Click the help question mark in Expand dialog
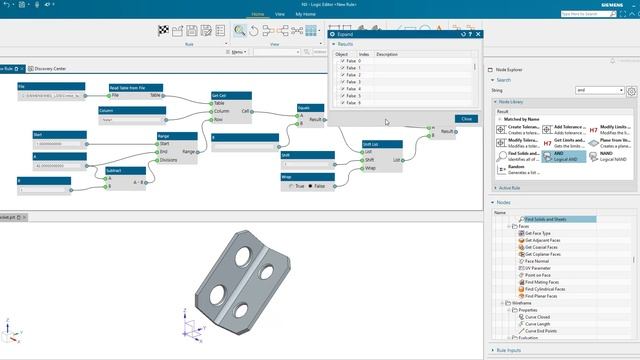Screen dimensions: 640x360 pos(470,34)
